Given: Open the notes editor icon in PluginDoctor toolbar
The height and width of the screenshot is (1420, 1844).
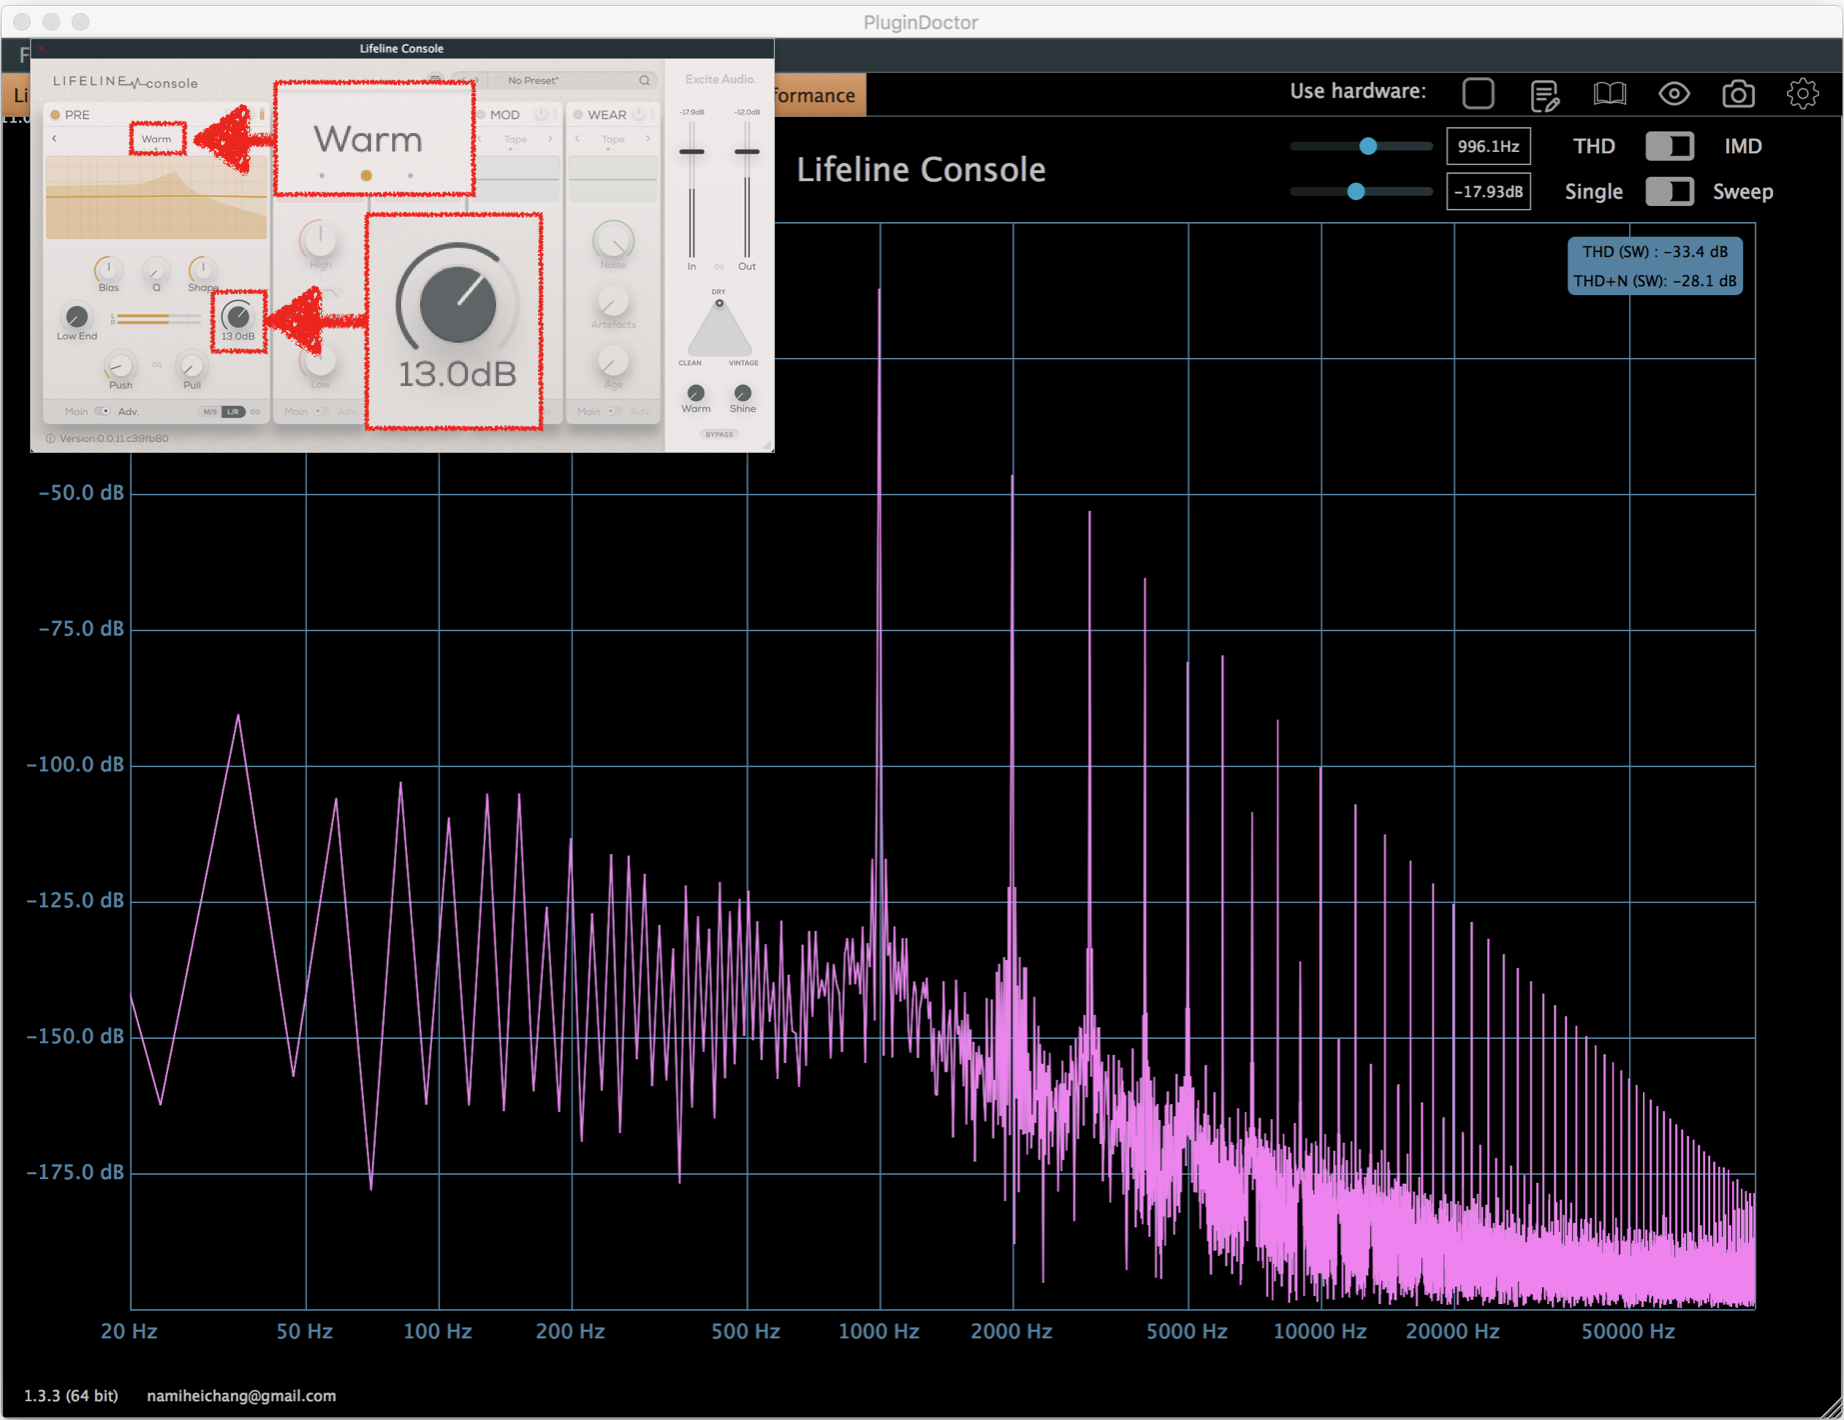Looking at the screenshot, I should [1544, 95].
